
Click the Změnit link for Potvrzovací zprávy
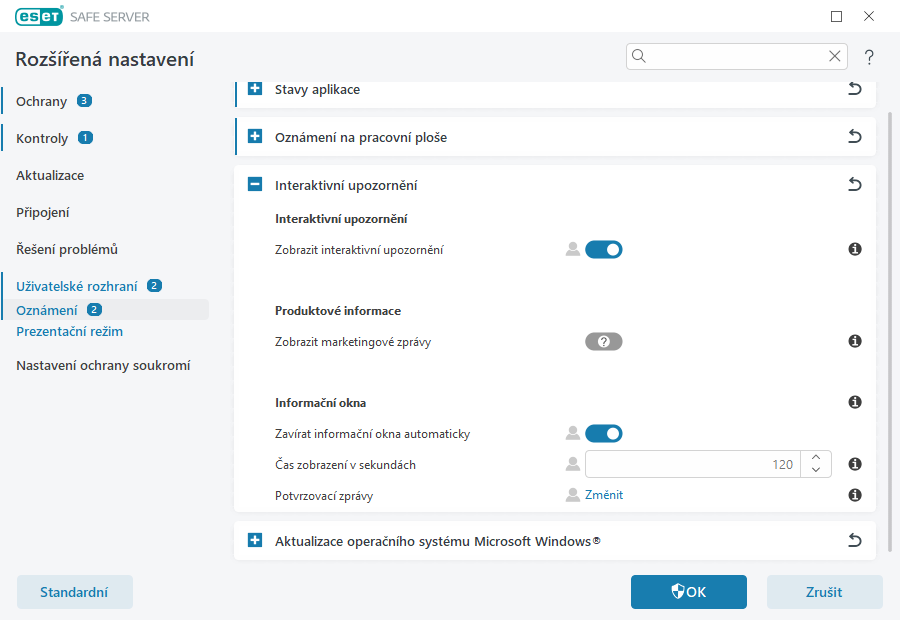pyautogui.click(x=604, y=495)
